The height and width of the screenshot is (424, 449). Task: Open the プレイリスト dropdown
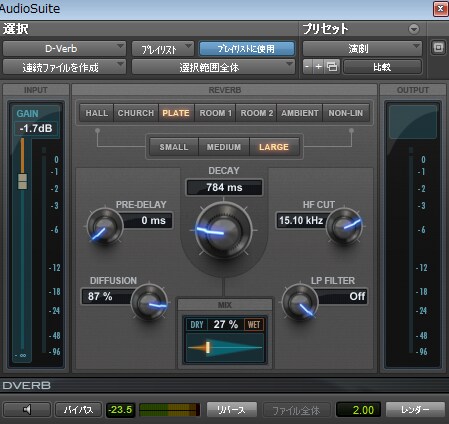point(163,49)
